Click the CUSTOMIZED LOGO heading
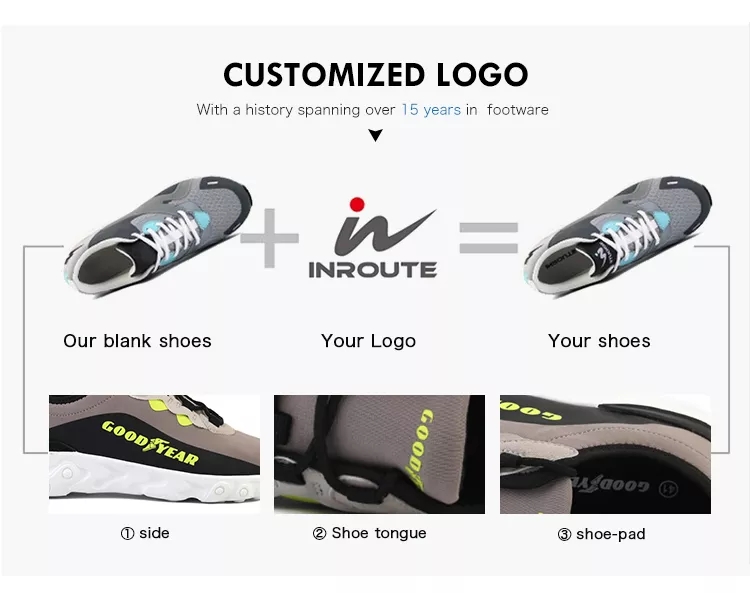750x593 pixels. coord(375,75)
